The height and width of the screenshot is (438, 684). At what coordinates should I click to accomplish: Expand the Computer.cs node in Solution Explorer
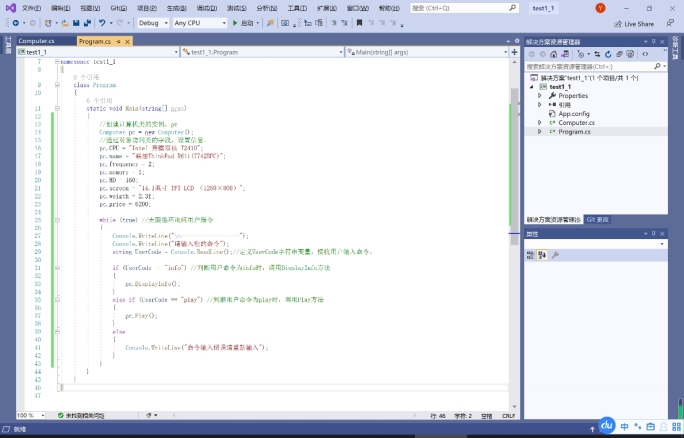pos(540,123)
